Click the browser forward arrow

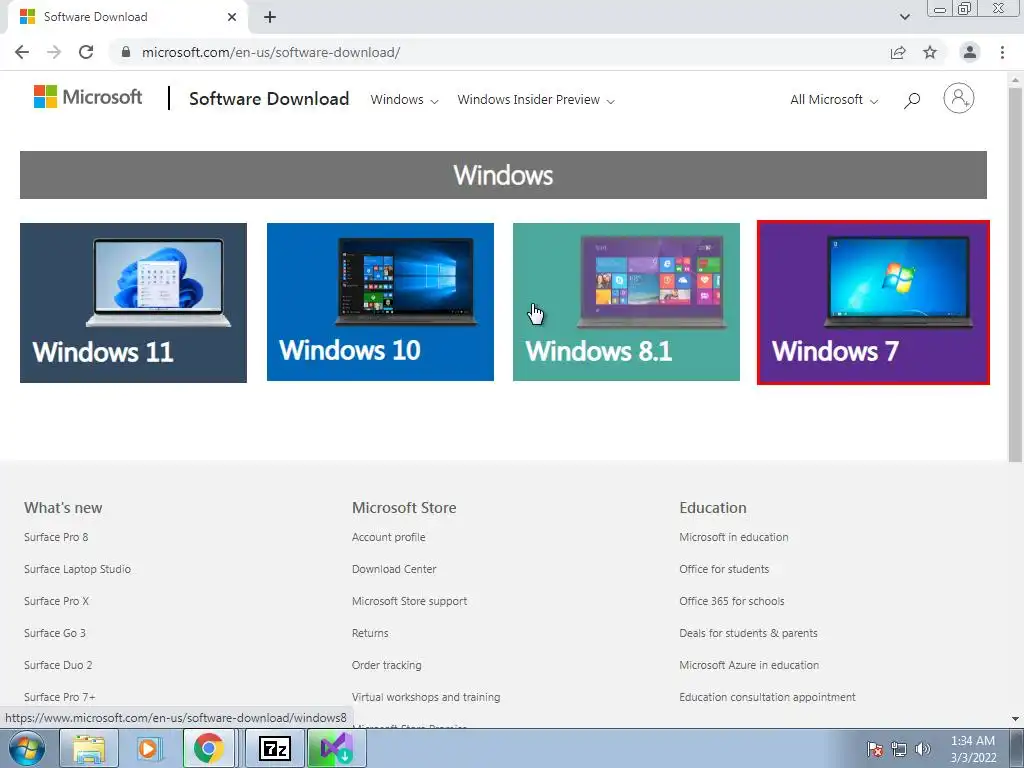54,52
